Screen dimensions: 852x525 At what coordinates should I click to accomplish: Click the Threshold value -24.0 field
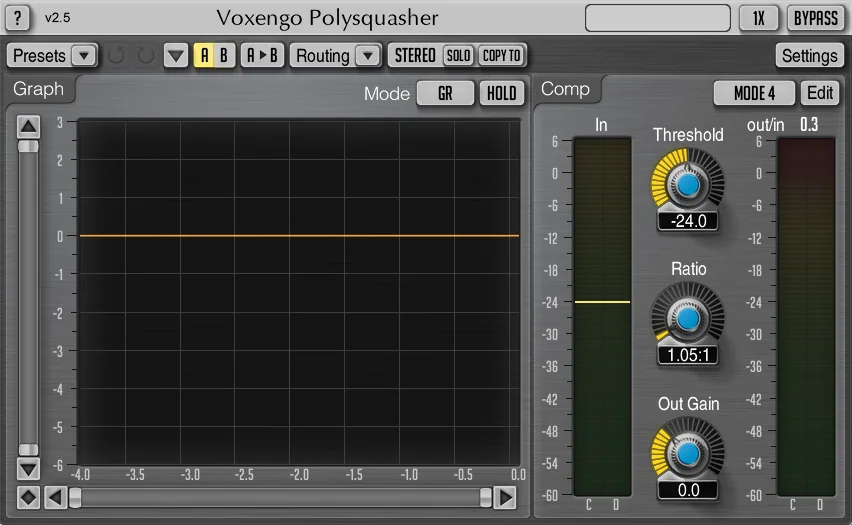pos(688,221)
